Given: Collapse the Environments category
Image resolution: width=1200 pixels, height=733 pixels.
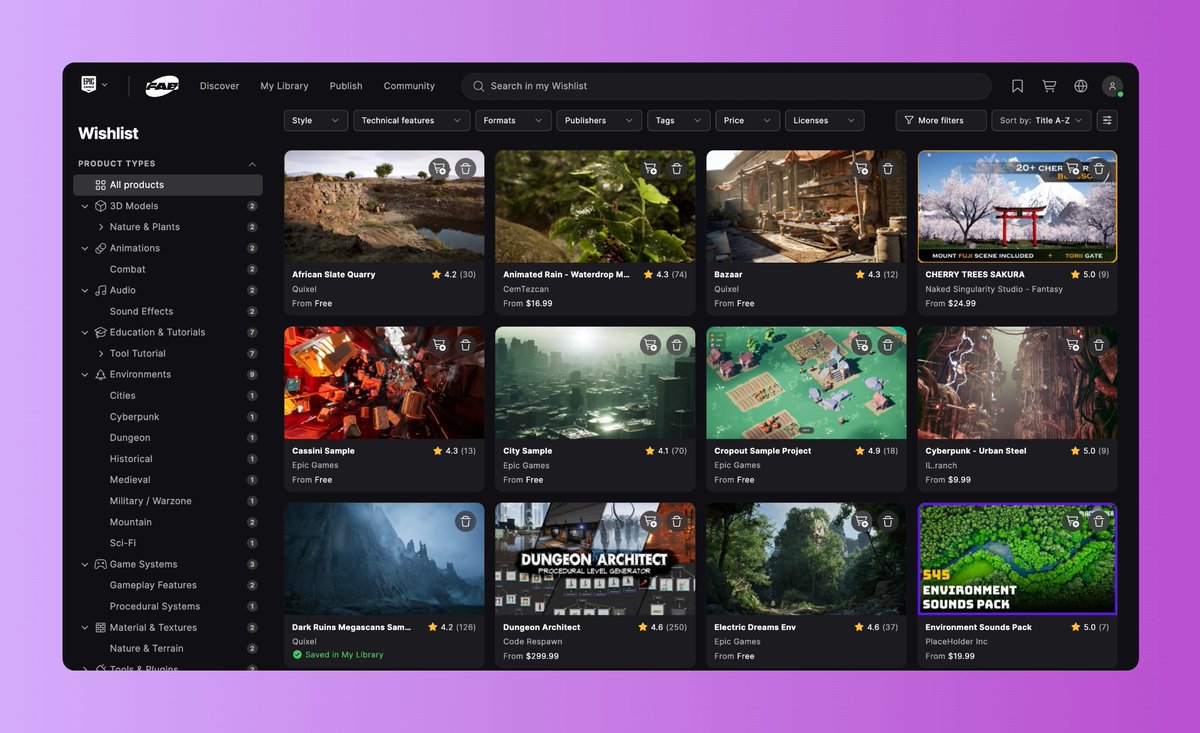Looking at the screenshot, I should tap(85, 375).
